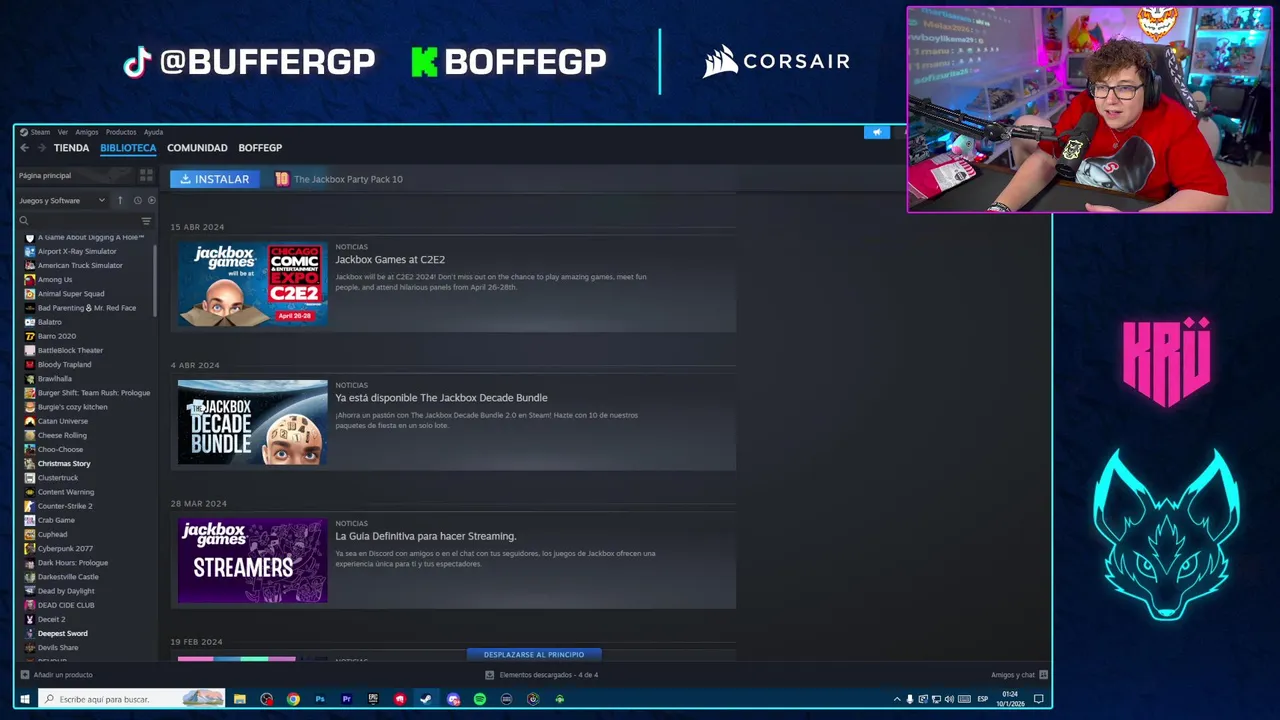Select Cyberpunk 2077 in library
The image size is (1280, 720).
click(x=65, y=548)
